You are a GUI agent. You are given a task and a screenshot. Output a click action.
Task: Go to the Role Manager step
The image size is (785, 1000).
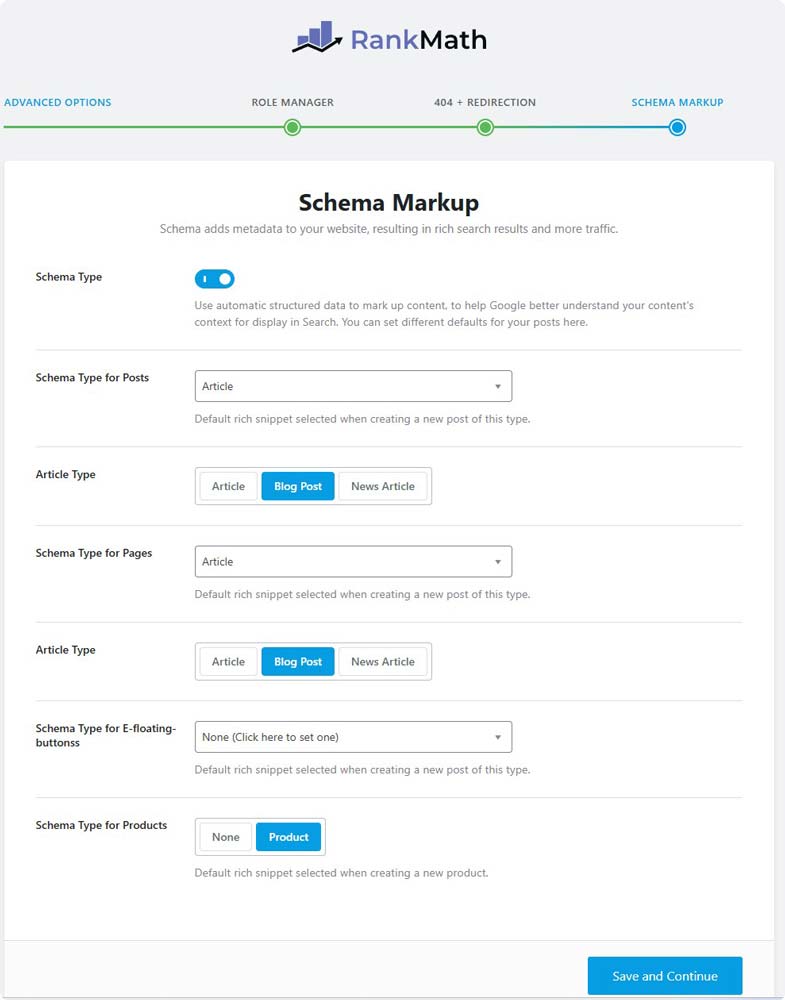(x=292, y=102)
